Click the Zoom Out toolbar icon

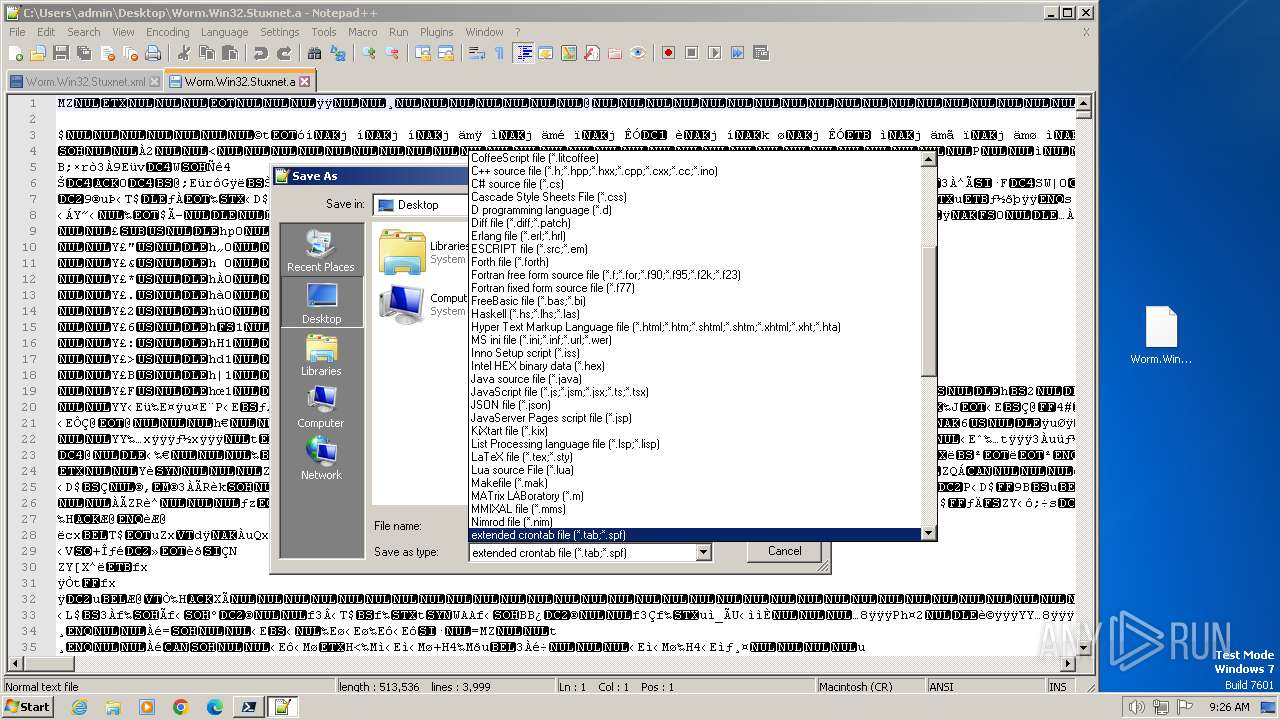pyautogui.click(x=393, y=53)
